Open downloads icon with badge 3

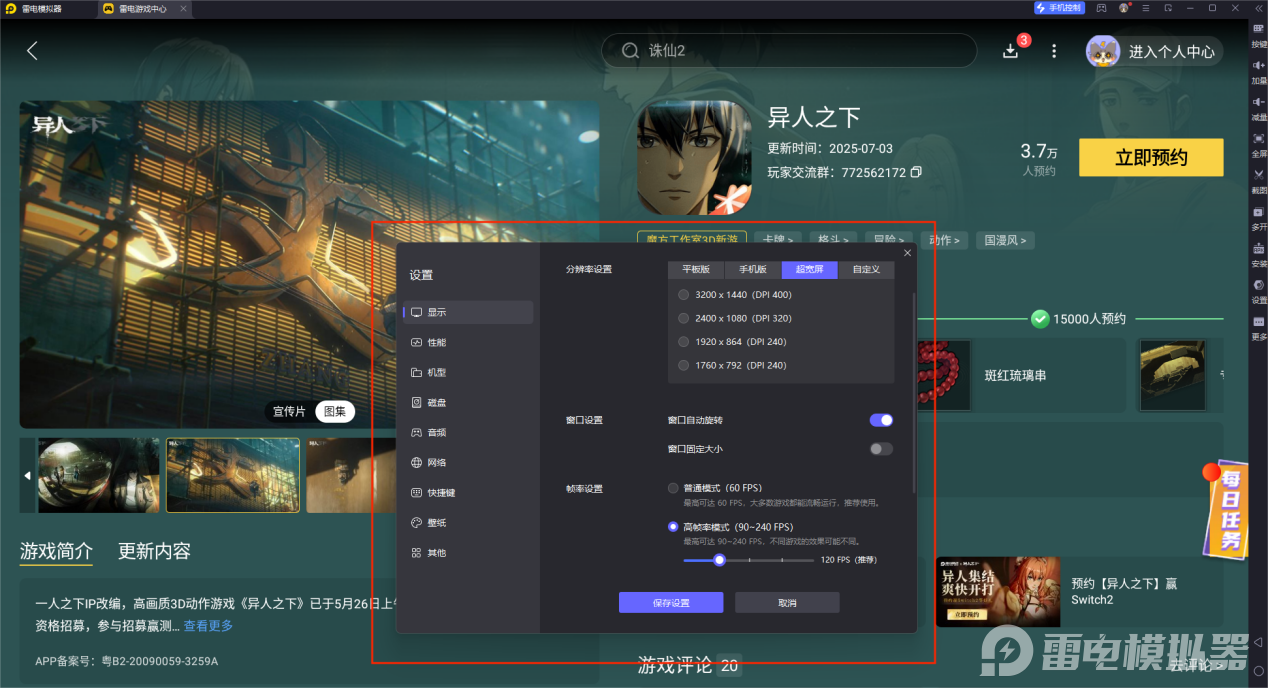(x=1011, y=51)
